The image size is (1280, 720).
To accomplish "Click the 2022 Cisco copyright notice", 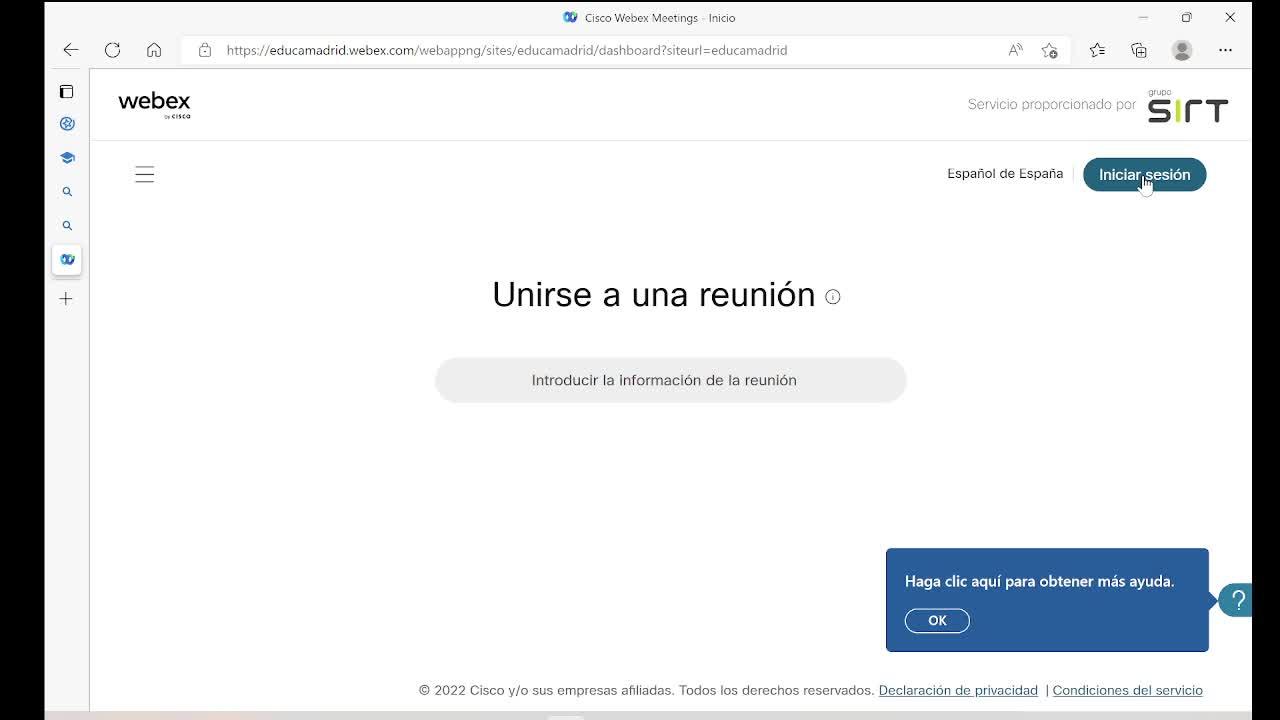I will (x=647, y=691).
